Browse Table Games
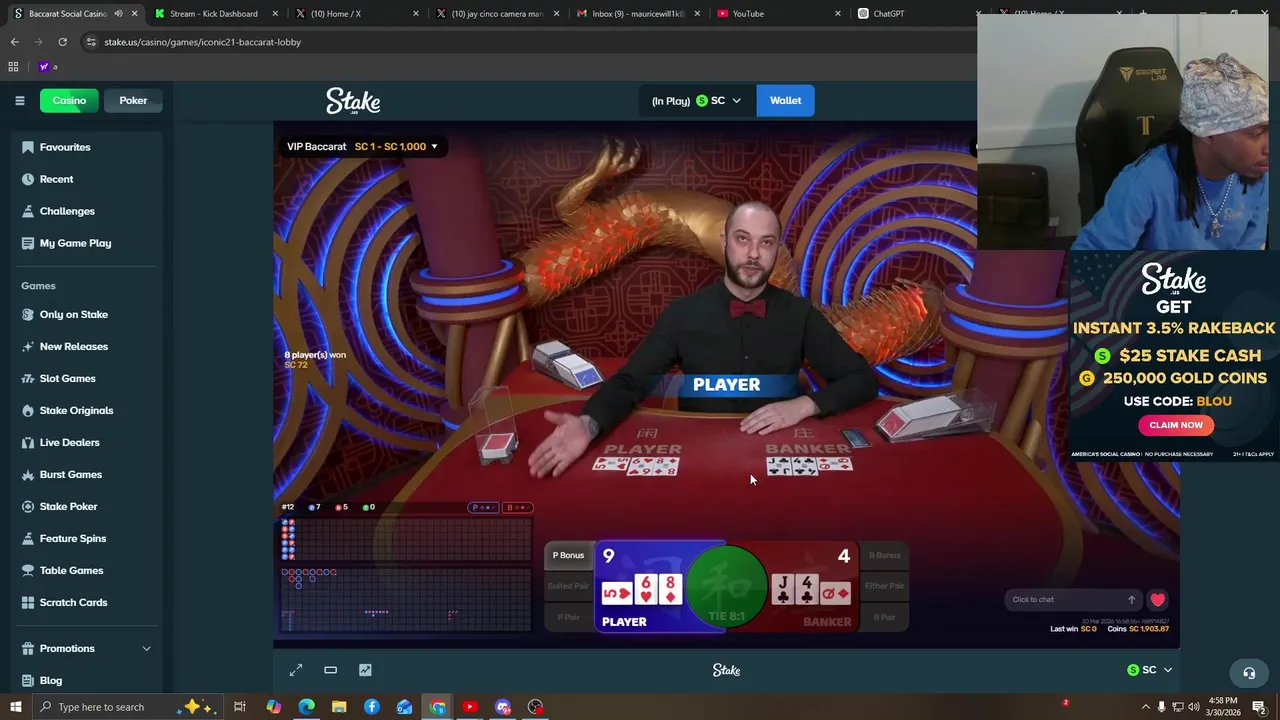 [x=71, y=570]
